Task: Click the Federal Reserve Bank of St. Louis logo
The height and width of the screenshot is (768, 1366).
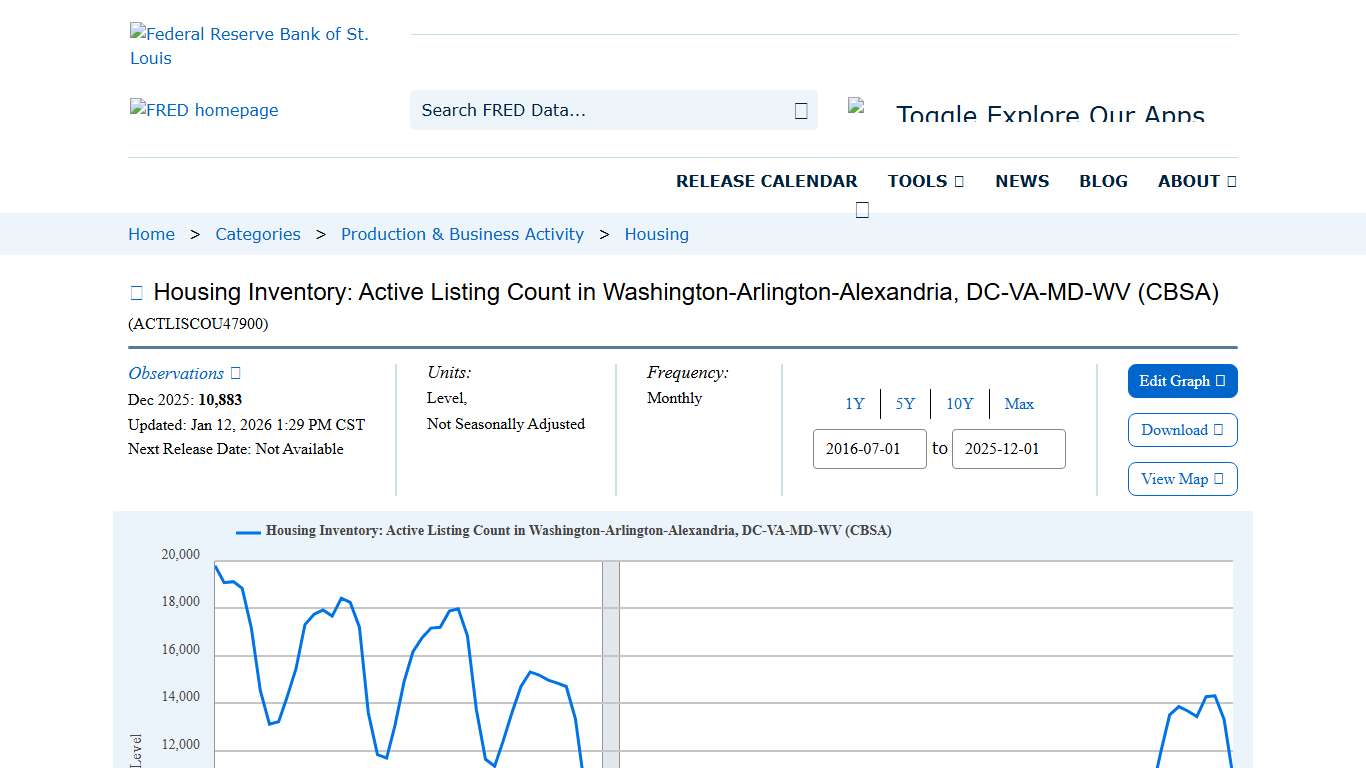Action: 250,45
